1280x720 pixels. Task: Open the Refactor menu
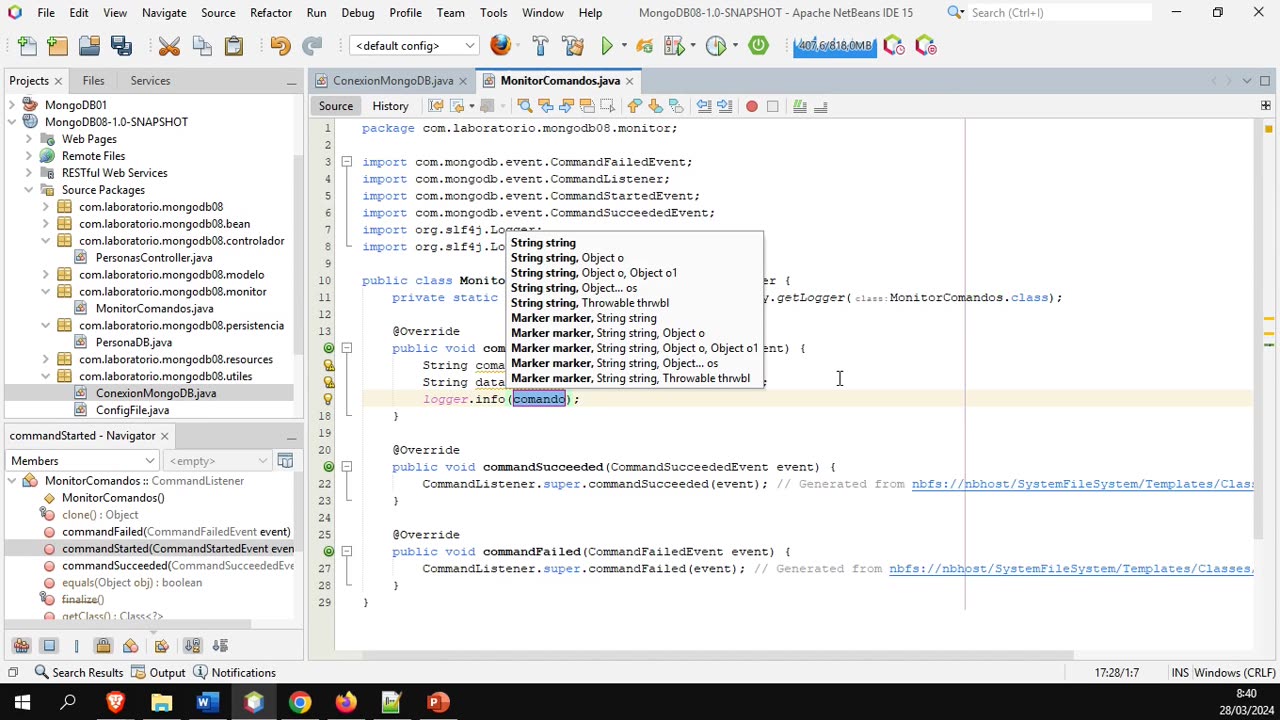(x=271, y=13)
